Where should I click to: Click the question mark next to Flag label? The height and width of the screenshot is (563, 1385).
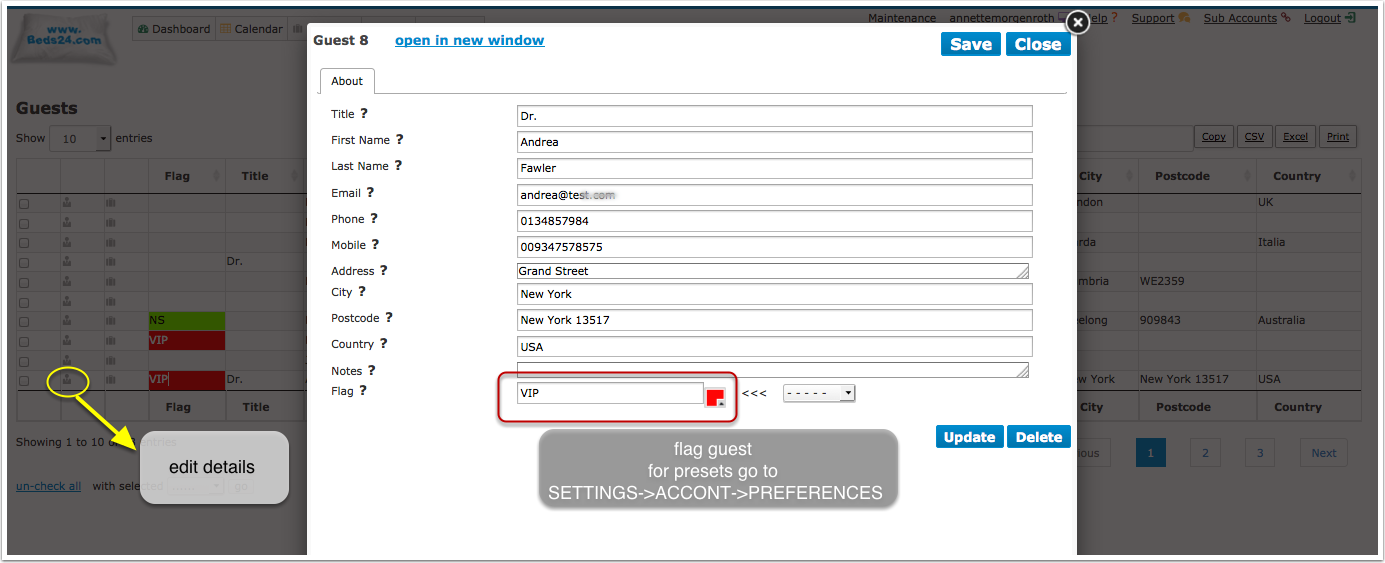362,391
